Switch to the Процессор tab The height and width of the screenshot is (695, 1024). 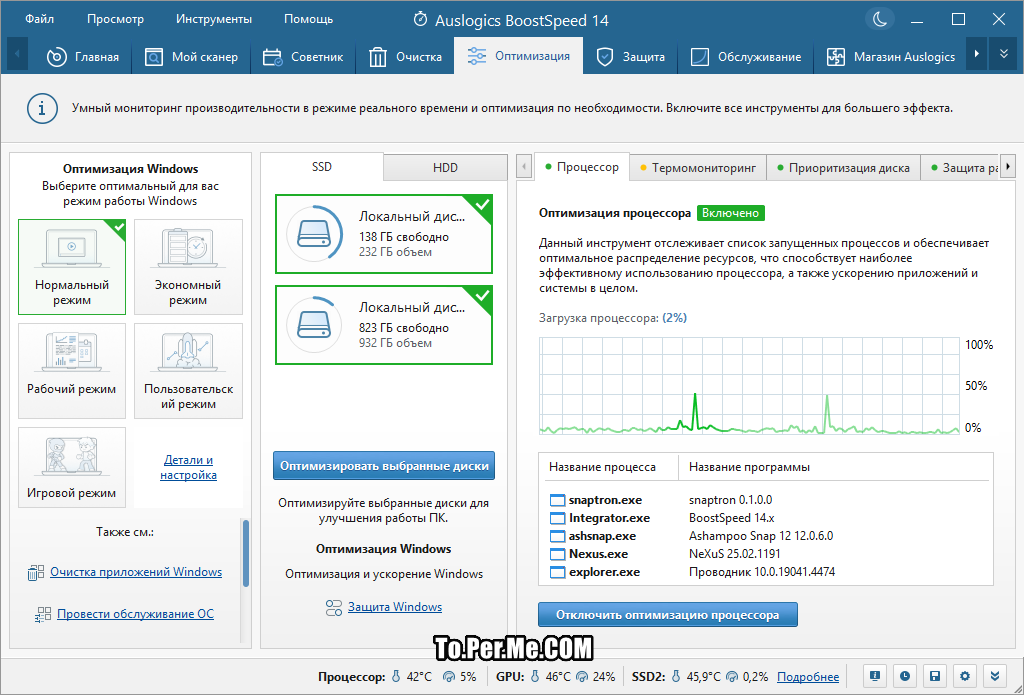click(581, 167)
